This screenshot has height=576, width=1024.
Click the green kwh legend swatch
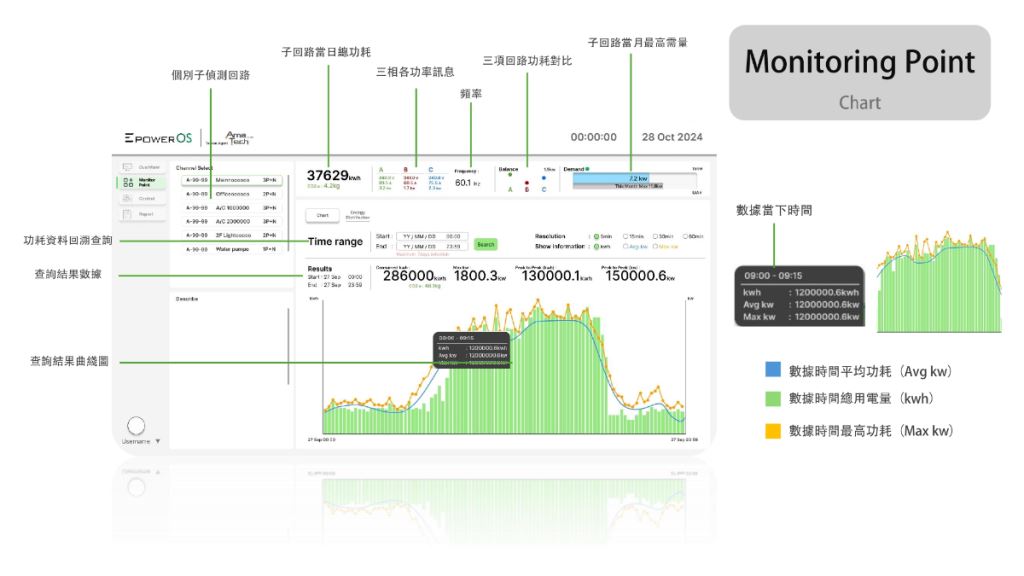[773, 398]
